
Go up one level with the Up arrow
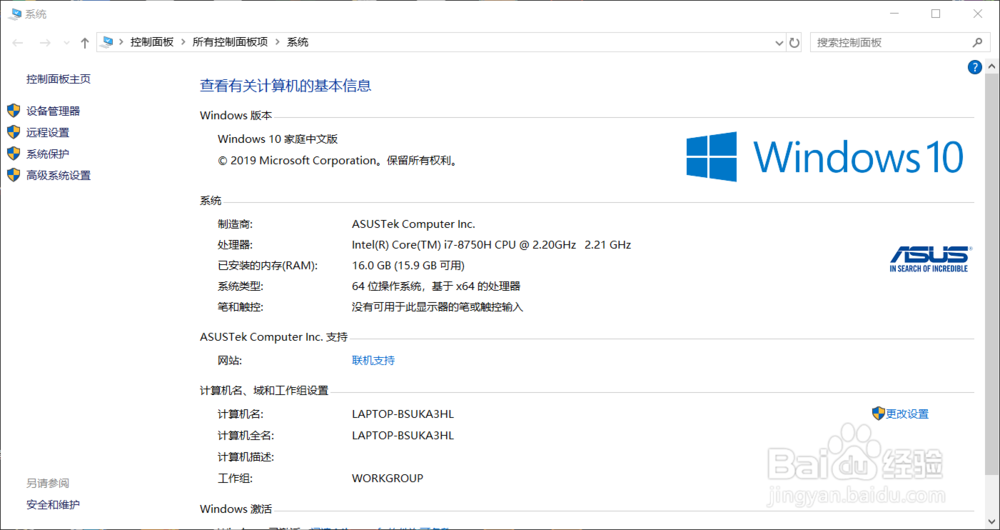84,43
